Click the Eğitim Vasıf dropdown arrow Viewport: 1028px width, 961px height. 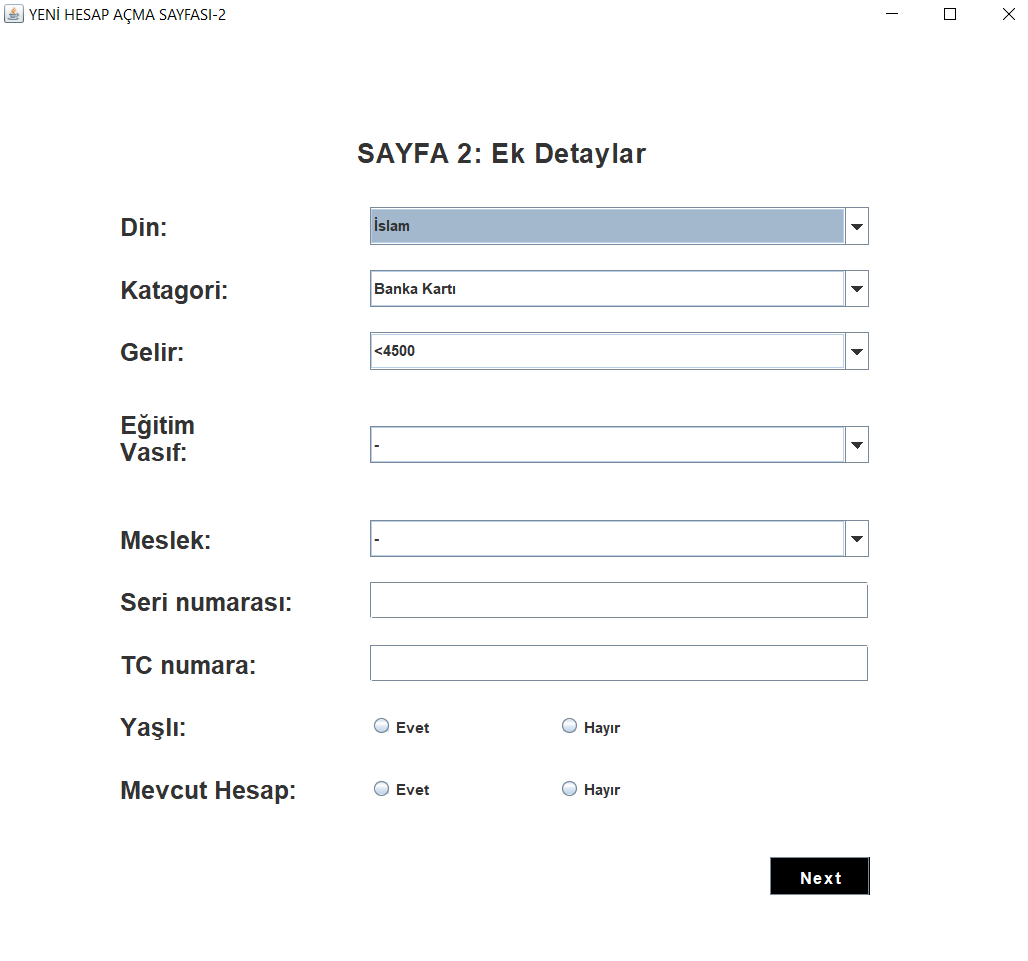[856, 444]
